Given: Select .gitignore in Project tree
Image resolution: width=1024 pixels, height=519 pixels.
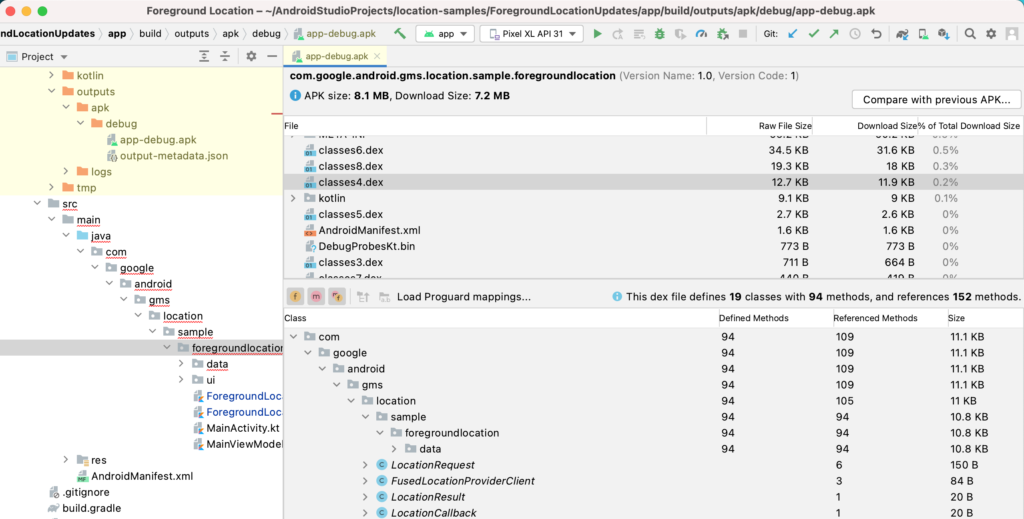Looking at the screenshot, I should click(x=86, y=492).
